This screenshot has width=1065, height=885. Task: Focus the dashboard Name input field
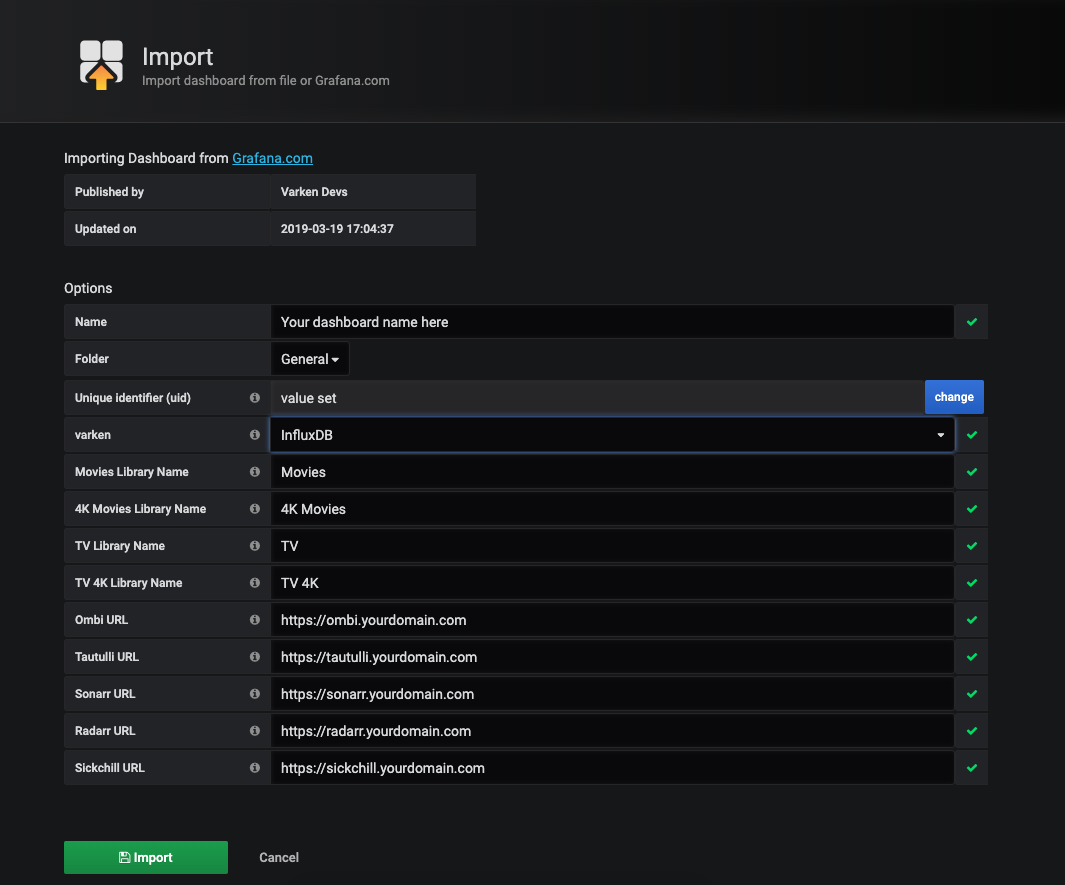612,322
